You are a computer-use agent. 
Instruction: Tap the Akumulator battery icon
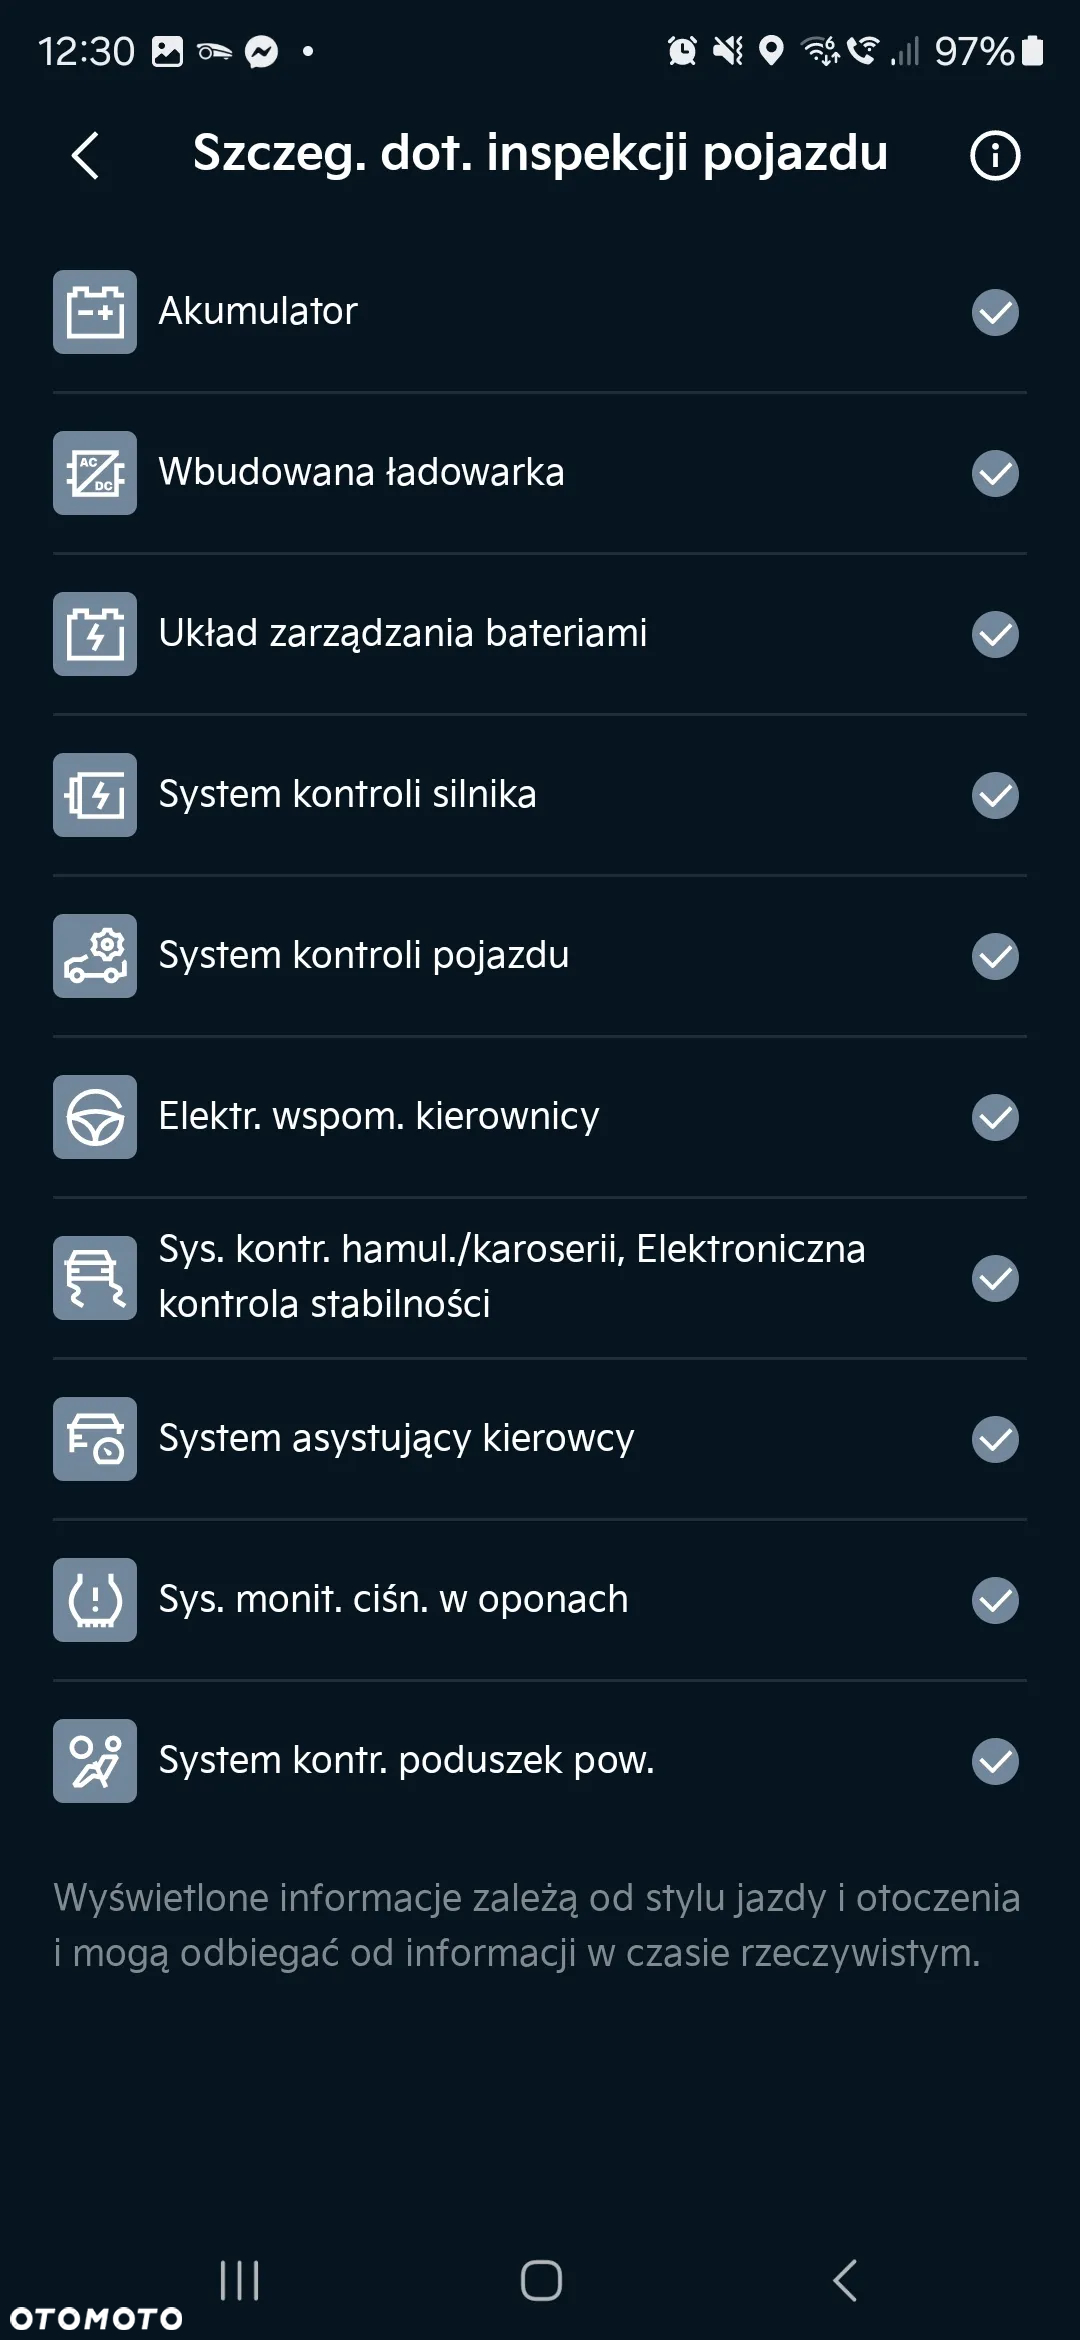coord(95,312)
